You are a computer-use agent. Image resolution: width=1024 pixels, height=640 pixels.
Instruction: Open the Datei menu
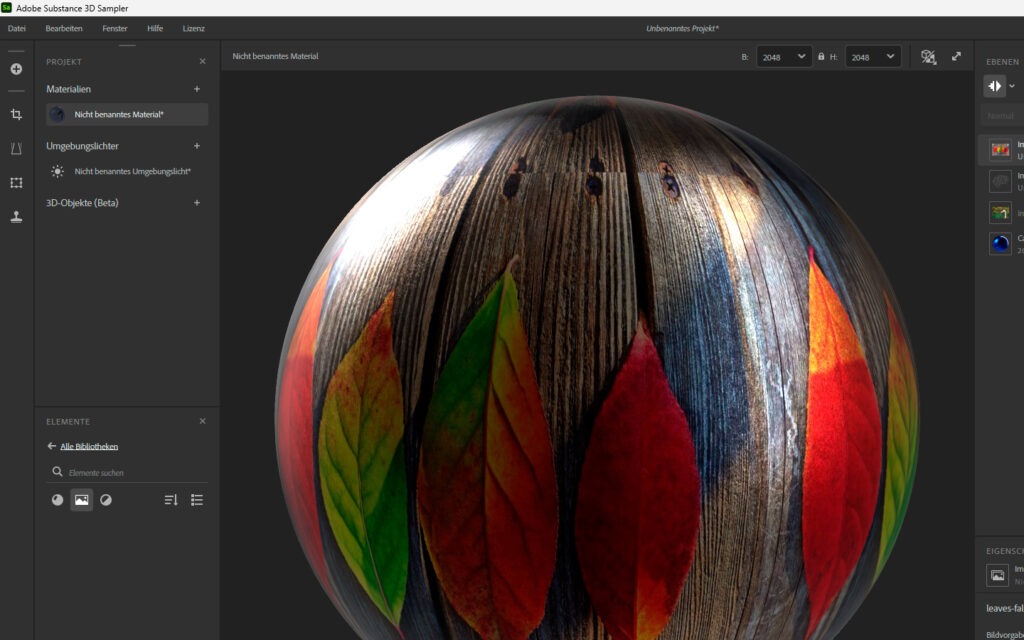tap(17, 28)
